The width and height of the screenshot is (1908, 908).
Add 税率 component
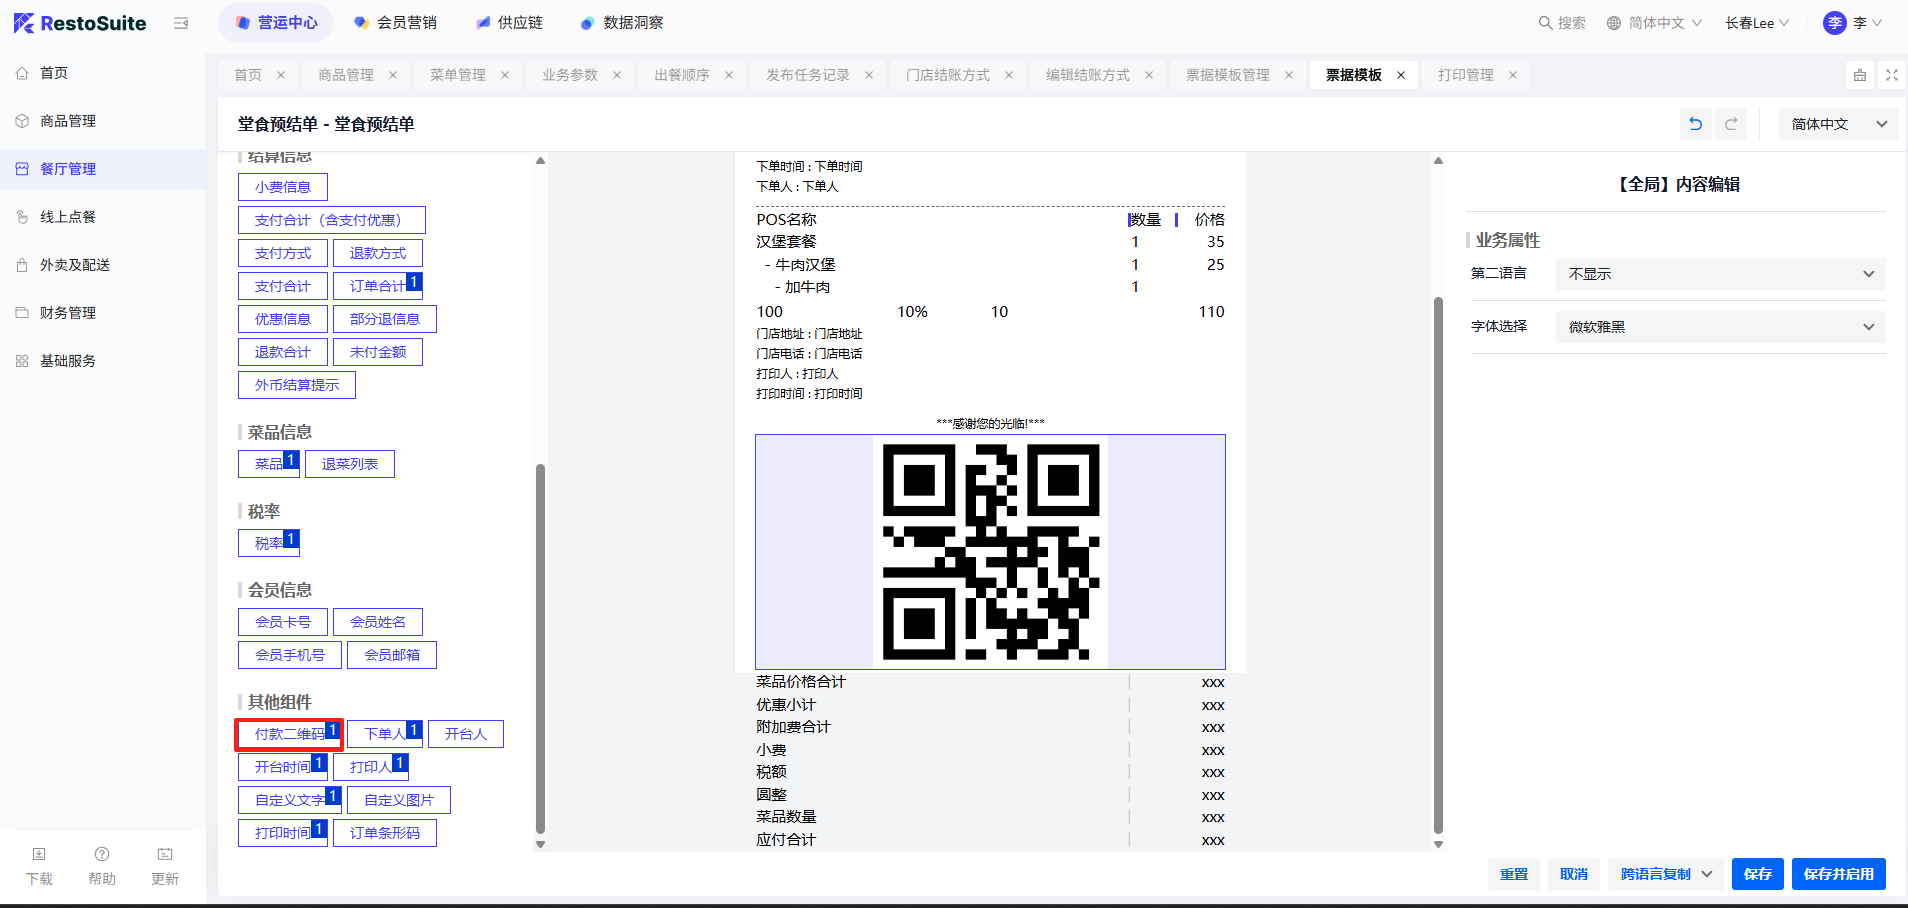pyautogui.click(x=269, y=543)
